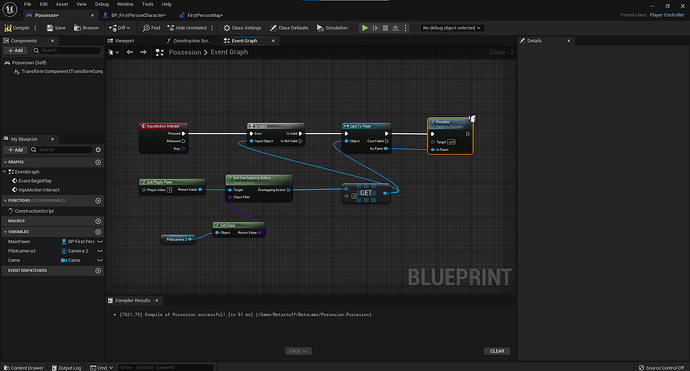
Task: Navigate back in graph history
Action: click(x=130, y=52)
